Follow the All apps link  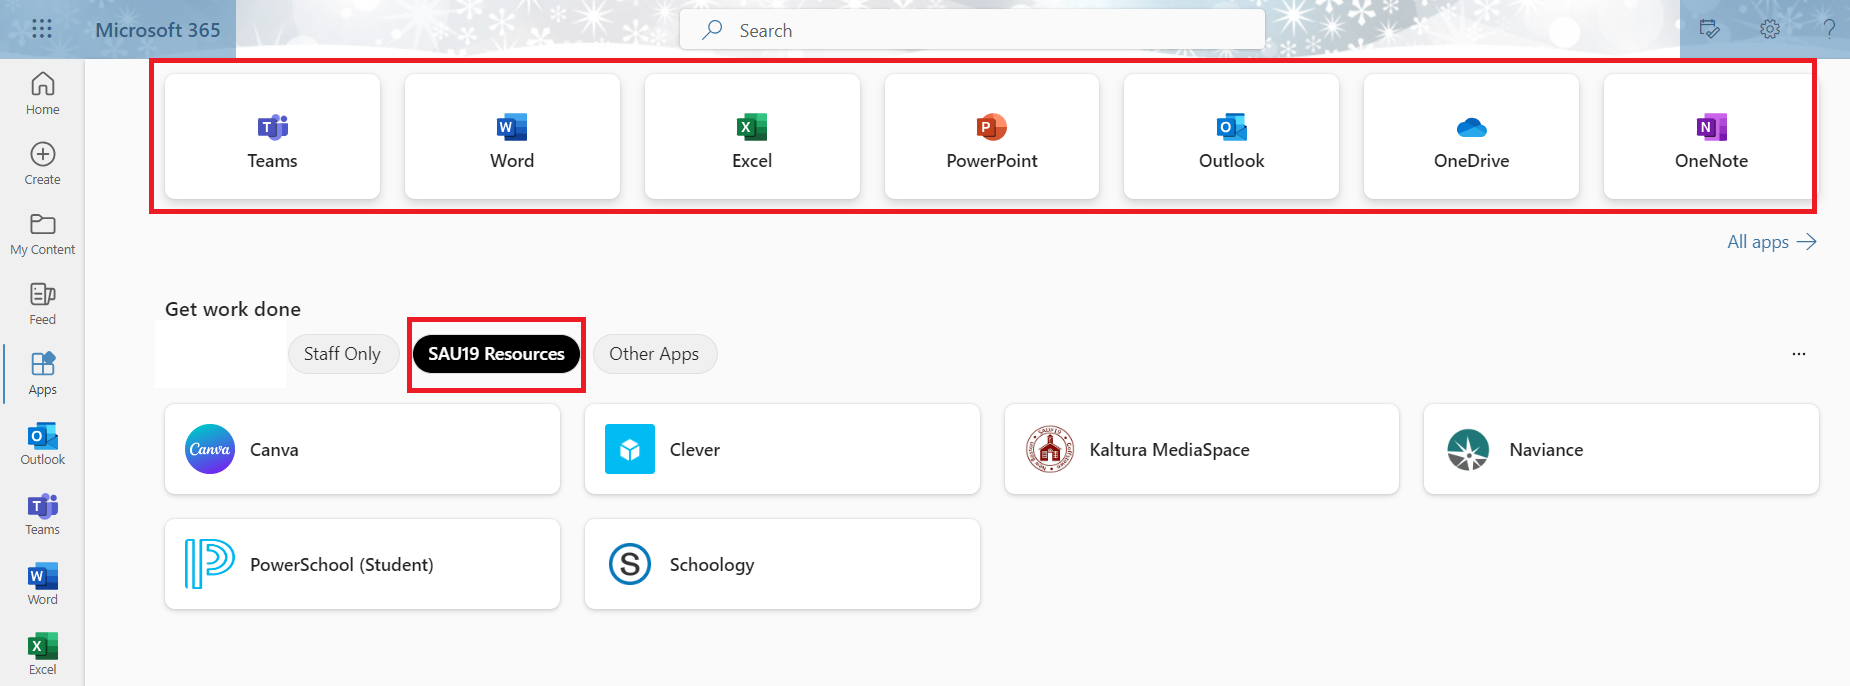point(1772,242)
